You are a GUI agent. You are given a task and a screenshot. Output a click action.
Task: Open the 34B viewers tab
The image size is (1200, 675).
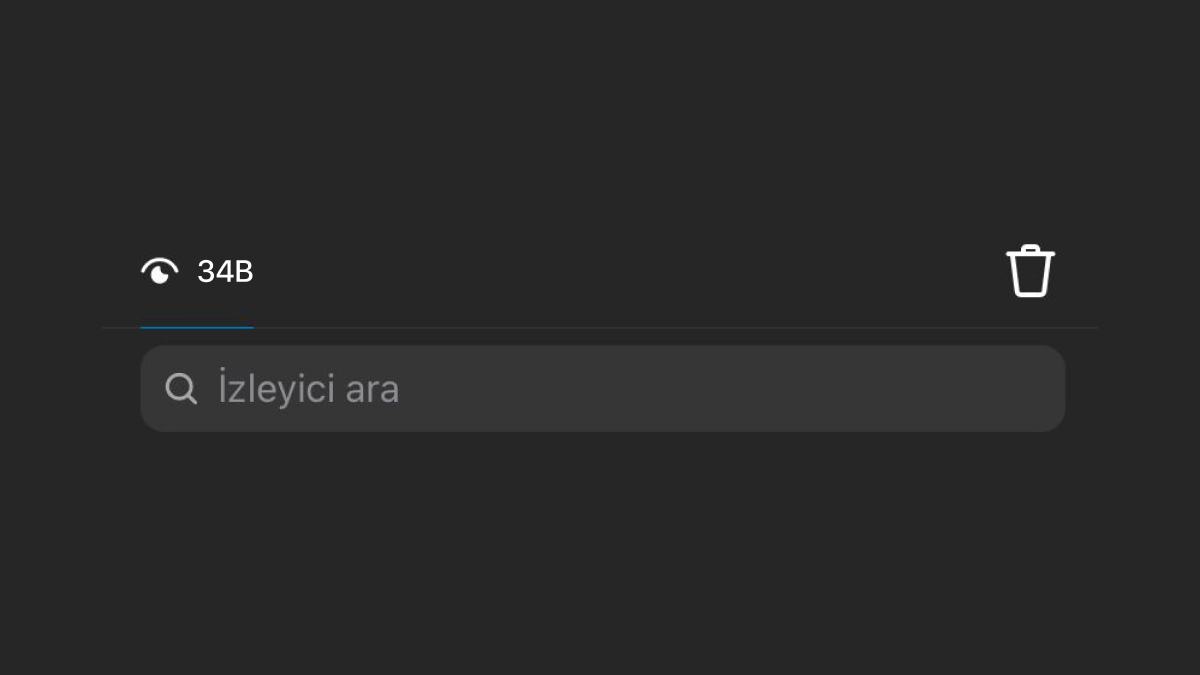(x=197, y=272)
